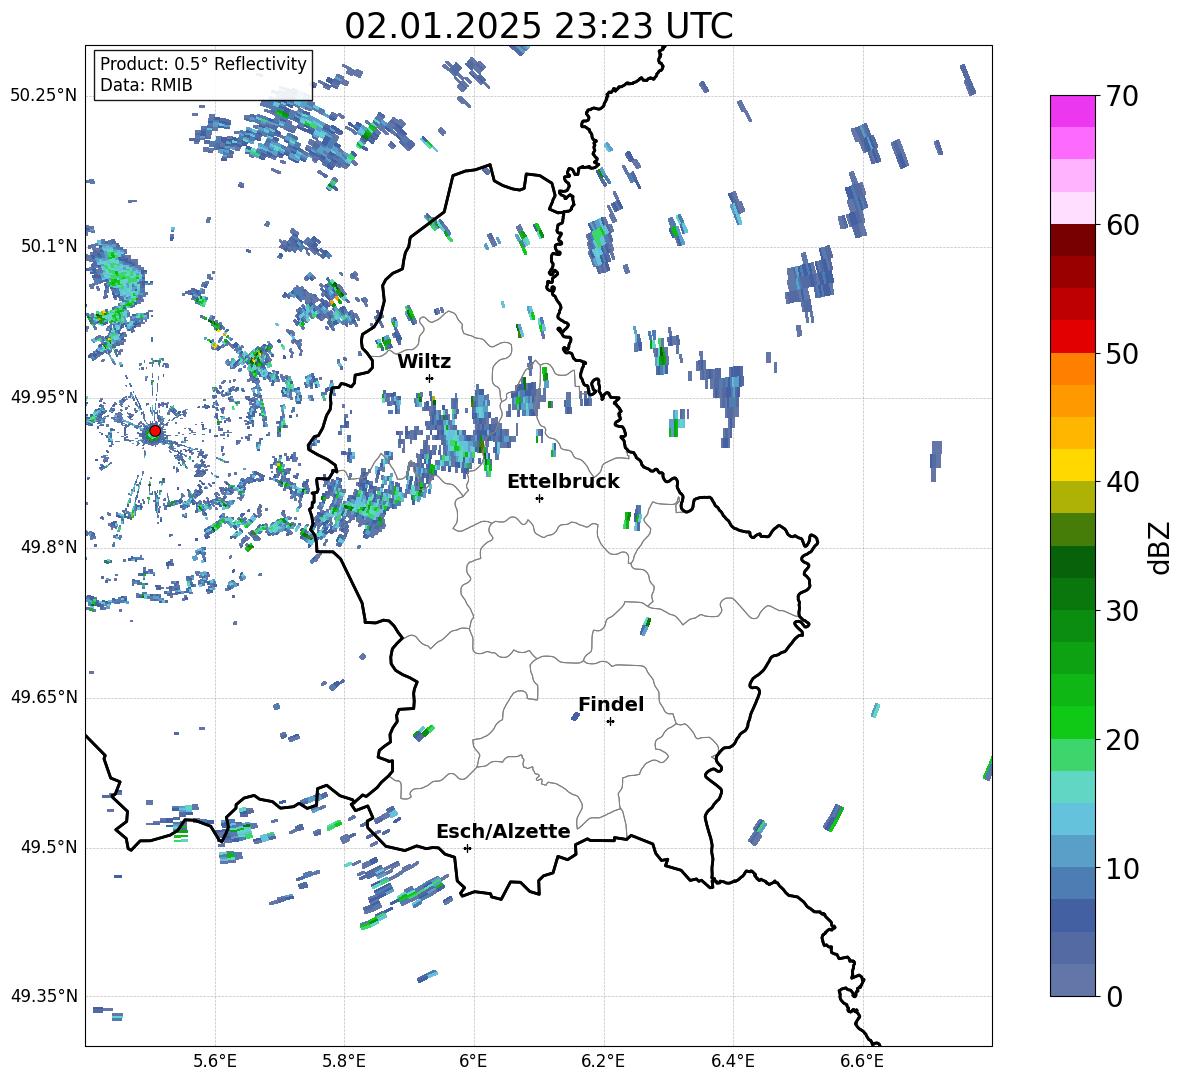Image resolution: width=1184 pixels, height=1081 pixels.
Task: Click latitude label 50.1°N
Action: tap(49, 247)
